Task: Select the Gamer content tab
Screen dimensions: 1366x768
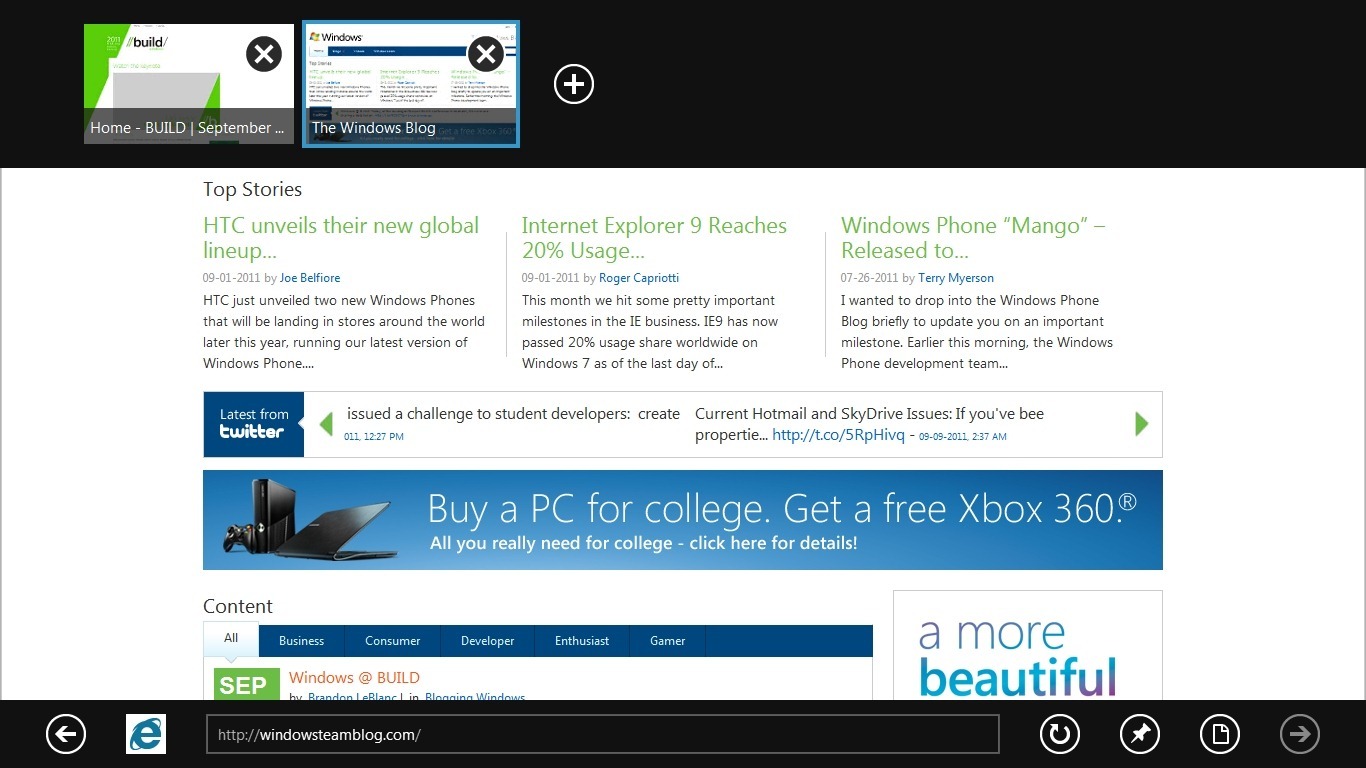Action: pyautogui.click(x=668, y=641)
